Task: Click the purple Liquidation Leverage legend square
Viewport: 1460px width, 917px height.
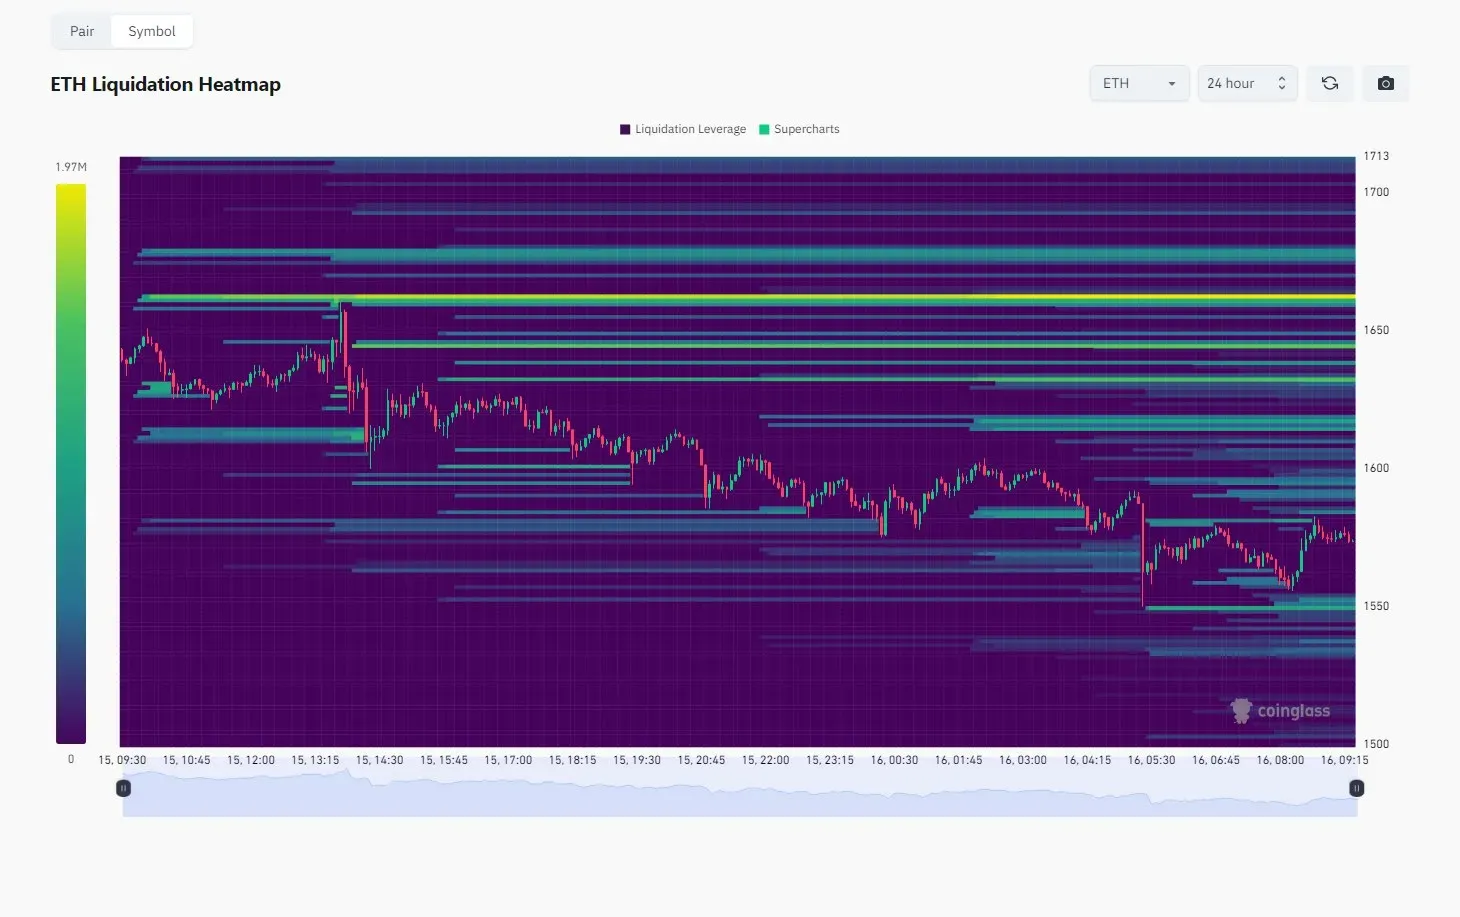Action: pos(625,130)
